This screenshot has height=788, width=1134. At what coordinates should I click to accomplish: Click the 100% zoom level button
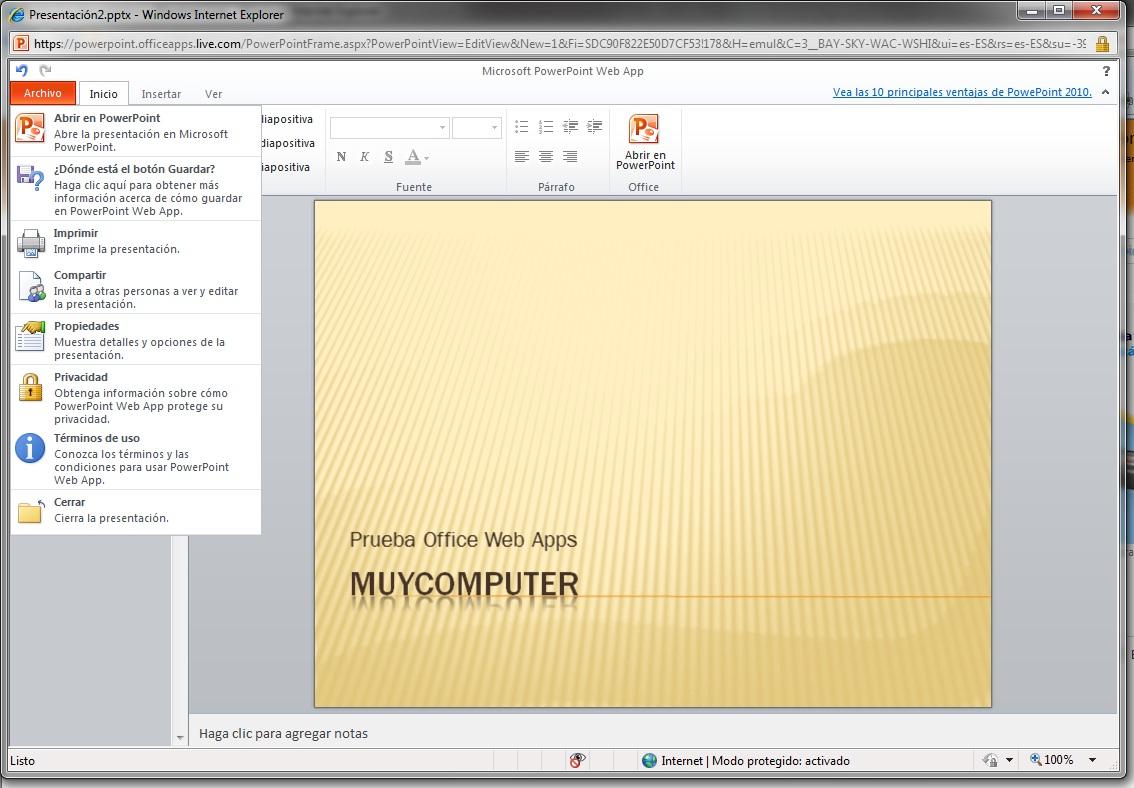pyautogui.click(x=1052, y=760)
